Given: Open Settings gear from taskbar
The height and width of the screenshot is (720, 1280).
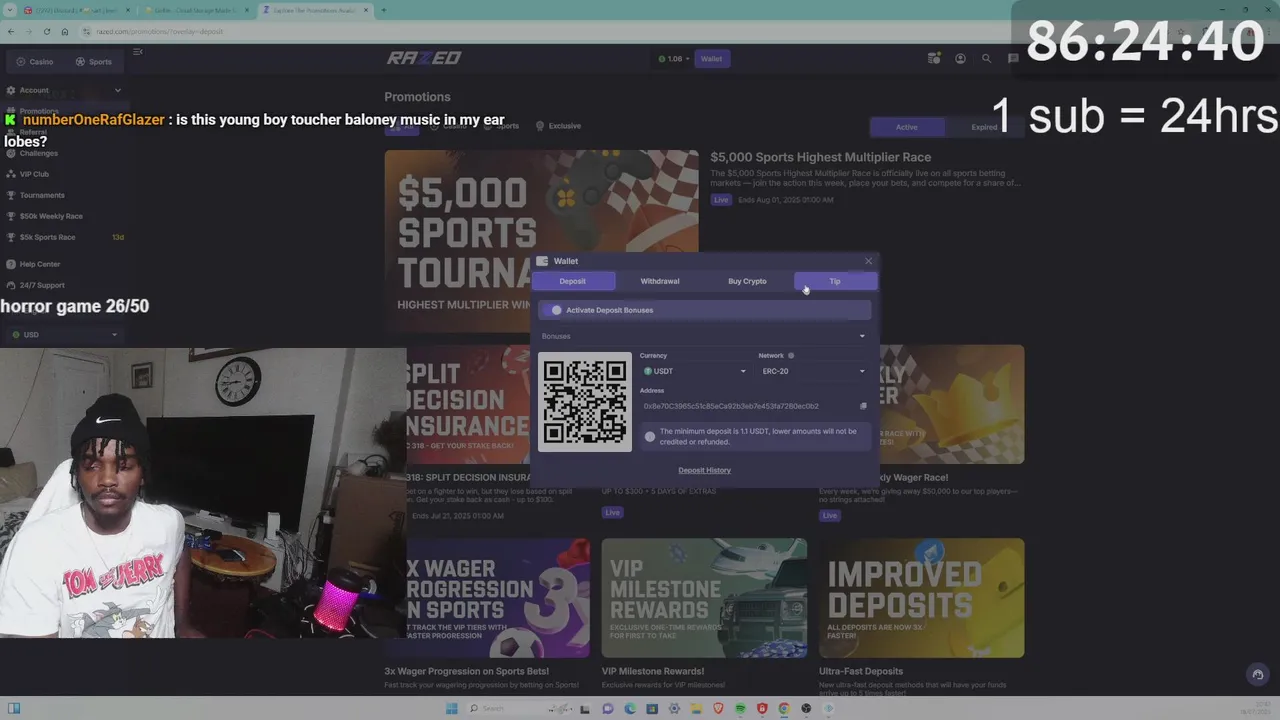Looking at the screenshot, I should point(674,709).
